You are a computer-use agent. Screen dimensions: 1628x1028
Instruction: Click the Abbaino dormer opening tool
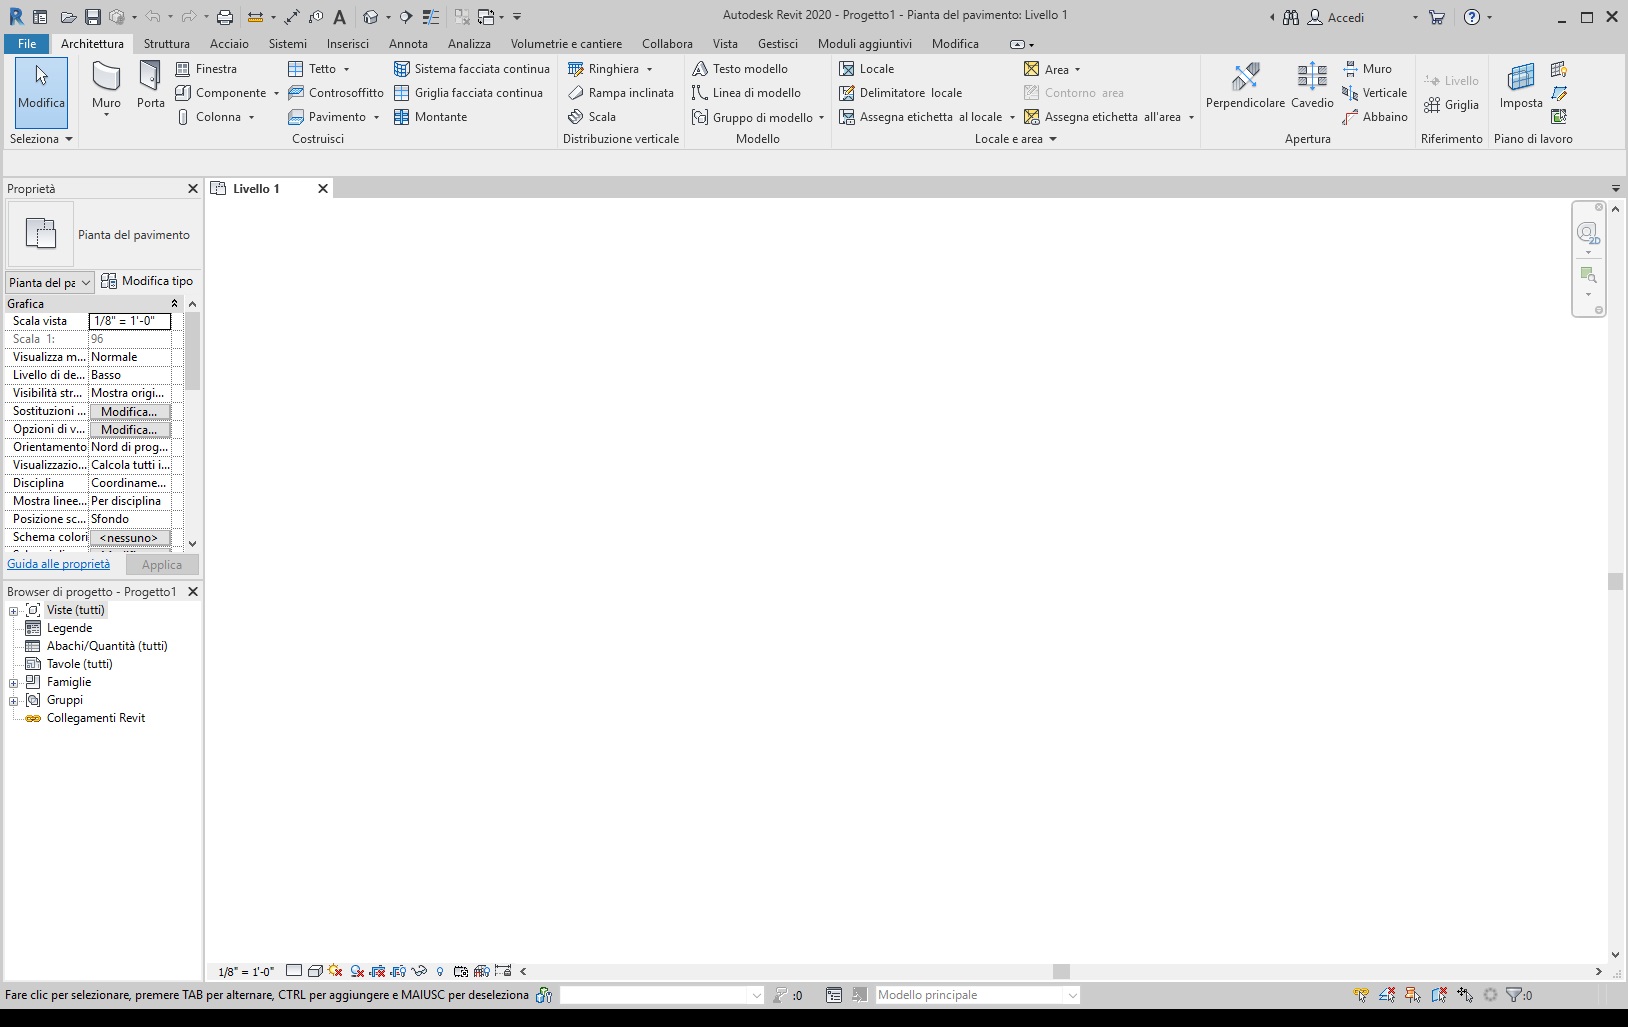coord(1375,117)
